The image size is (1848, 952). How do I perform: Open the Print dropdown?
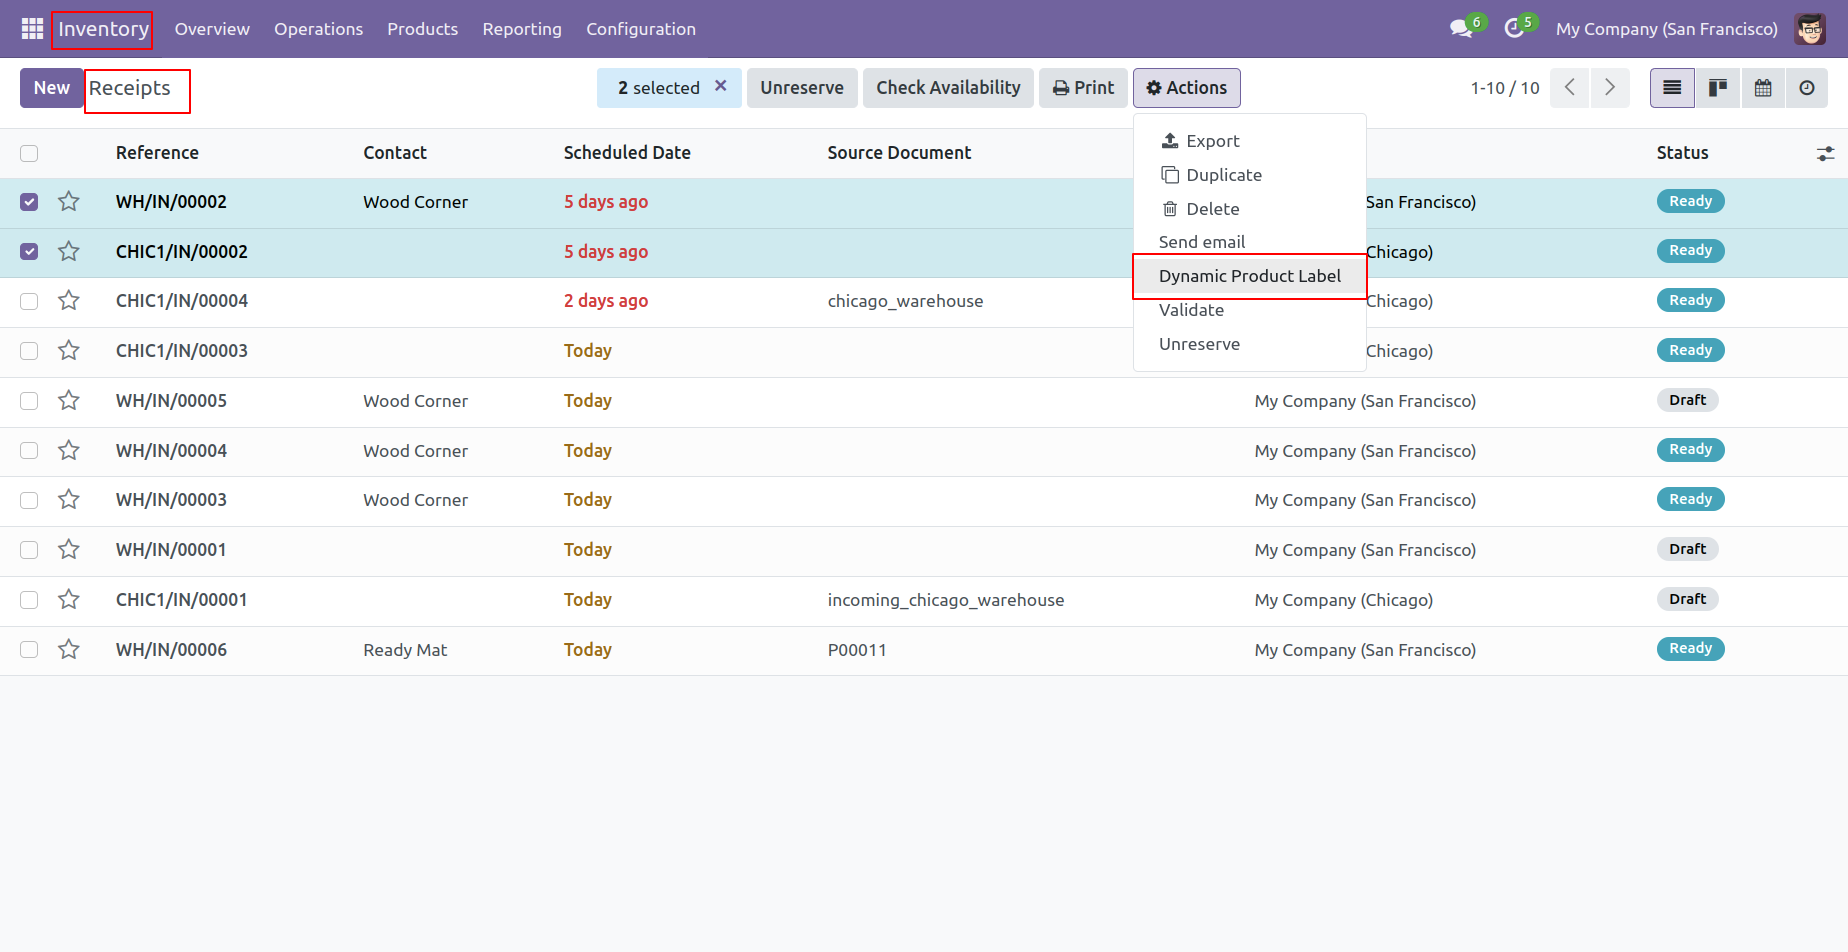click(1083, 88)
